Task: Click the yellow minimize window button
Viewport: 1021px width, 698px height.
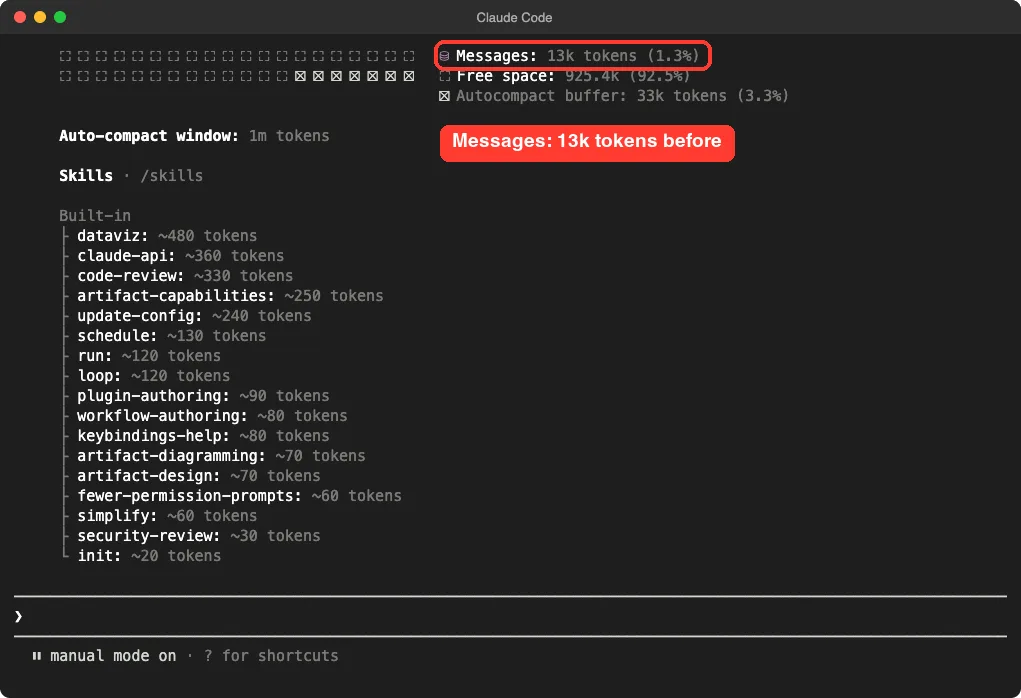Action: coord(40,17)
